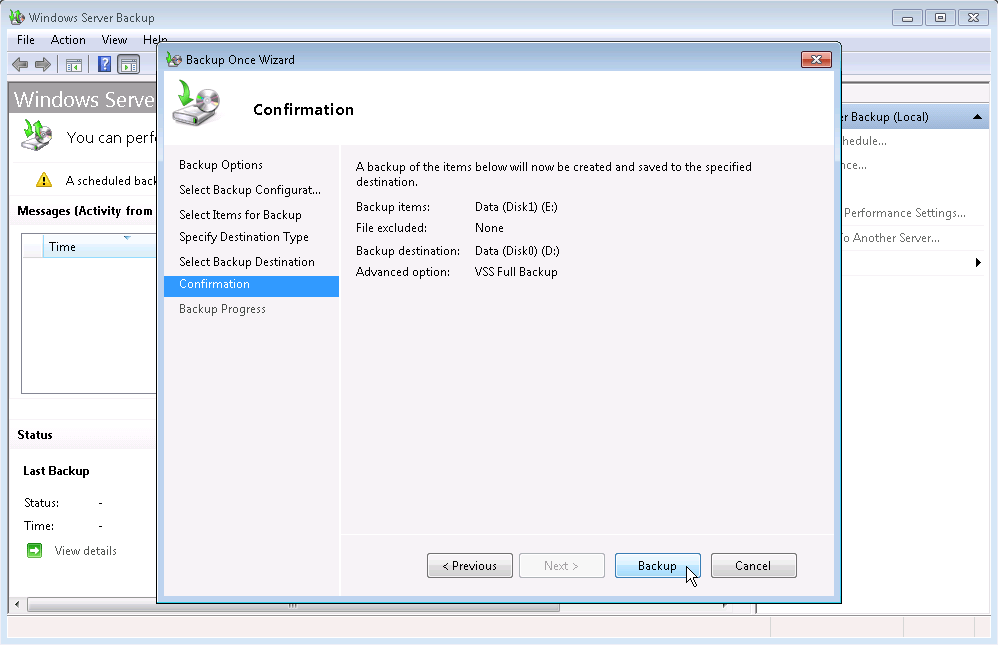Click the Show/Hide Action Pane toolbar icon
The image size is (998, 645).
(x=128, y=64)
